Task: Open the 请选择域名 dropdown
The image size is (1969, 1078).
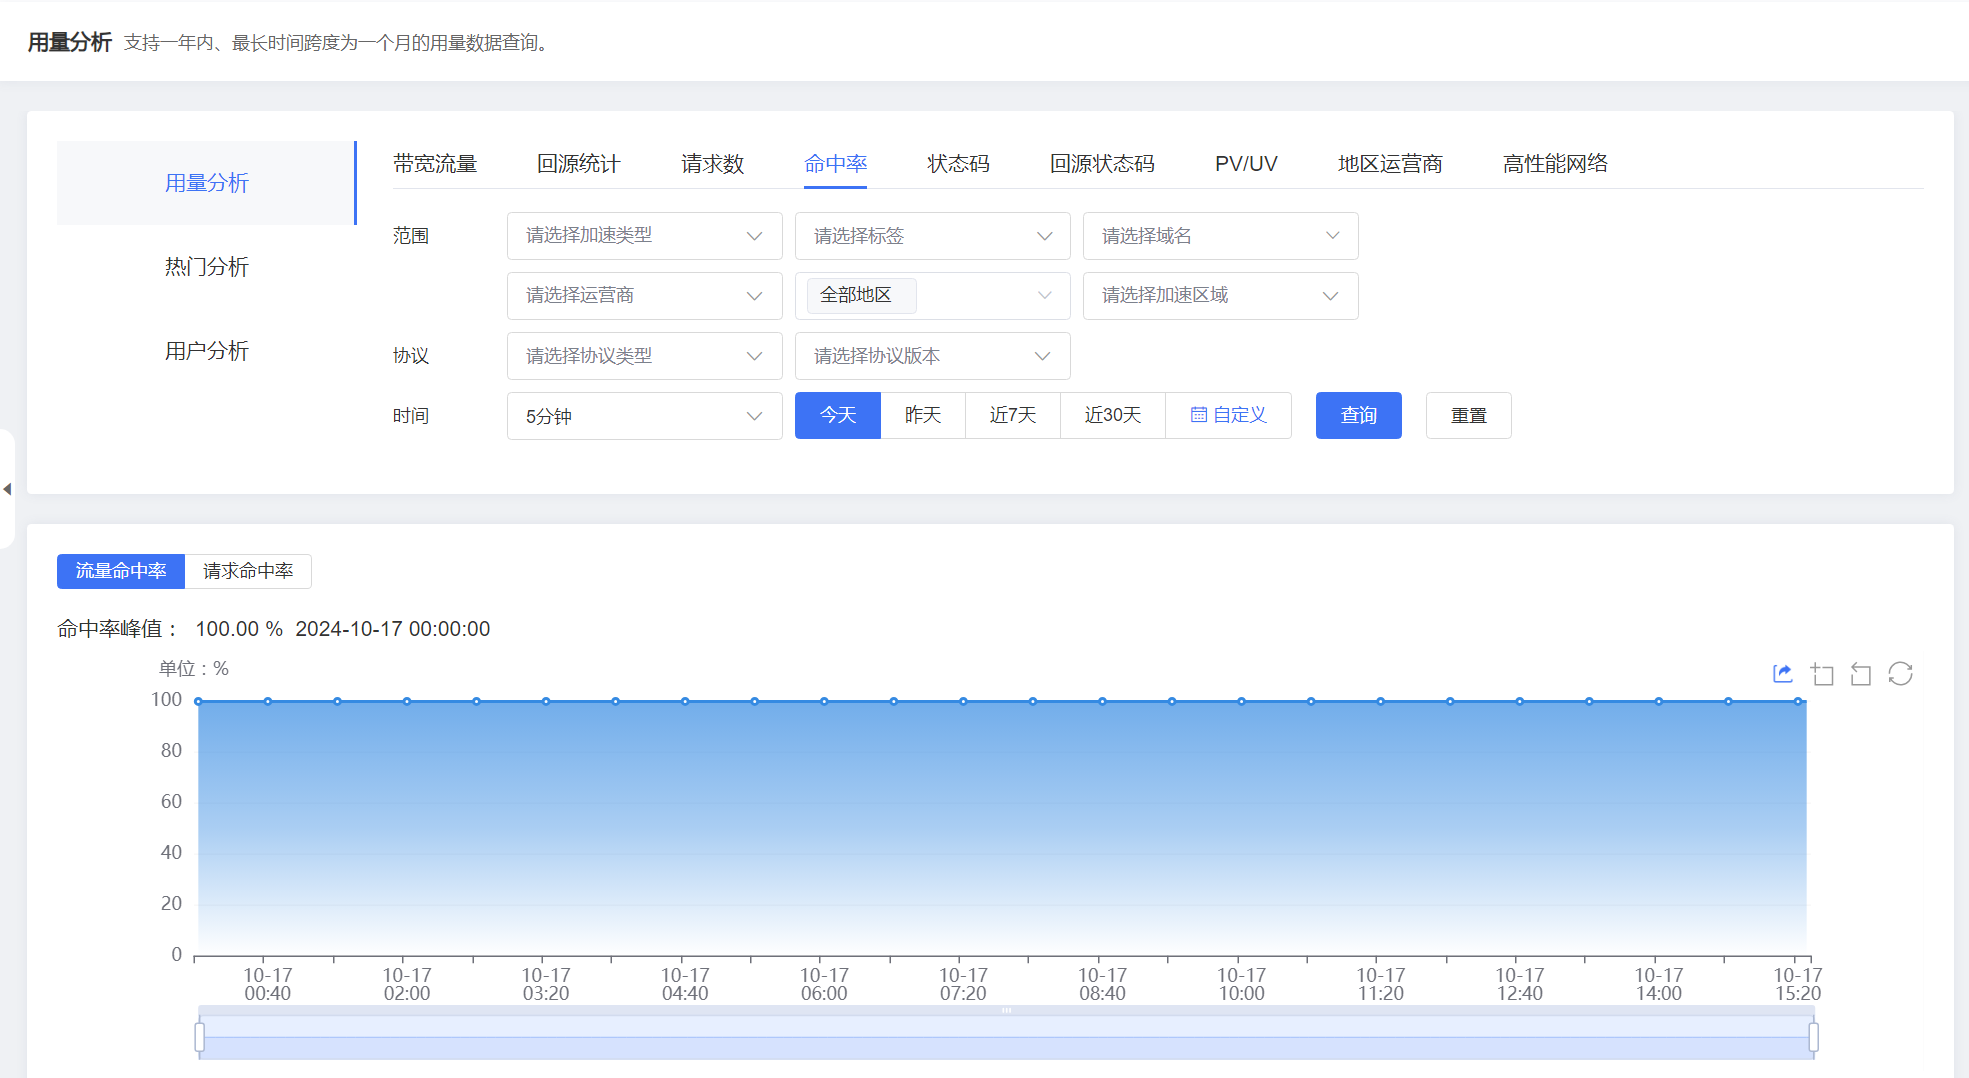Action: 1220,236
